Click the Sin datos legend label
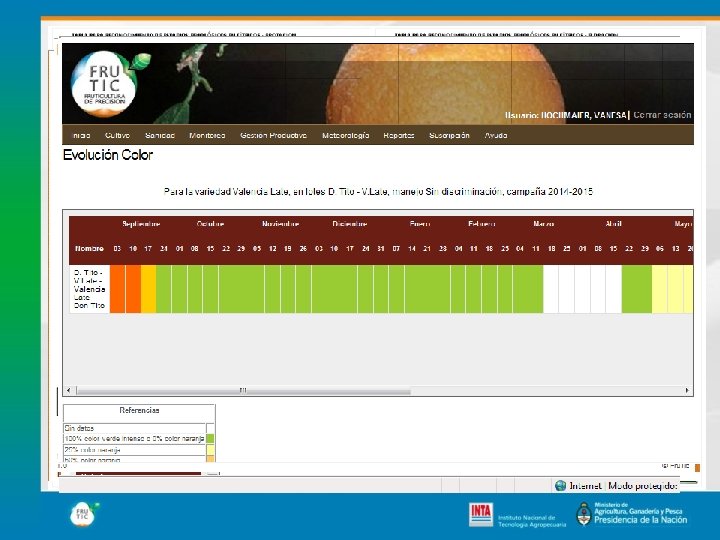The height and width of the screenshot is (540, 720). point(79,428)
